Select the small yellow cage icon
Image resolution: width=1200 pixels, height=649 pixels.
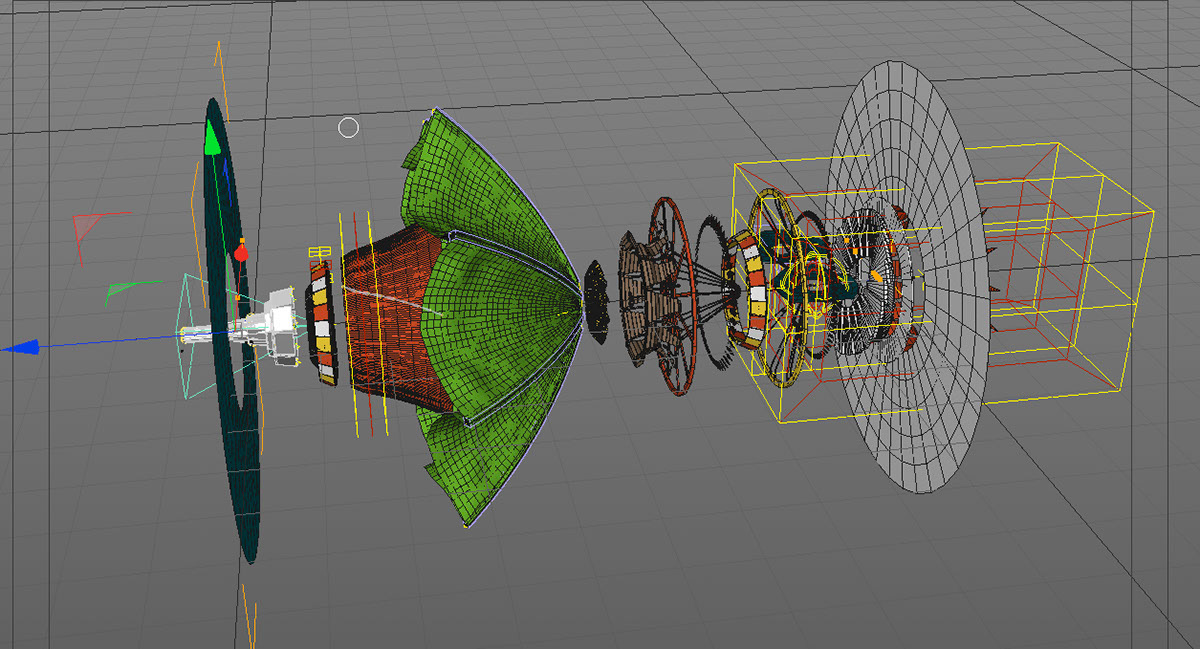click(319, 252)
